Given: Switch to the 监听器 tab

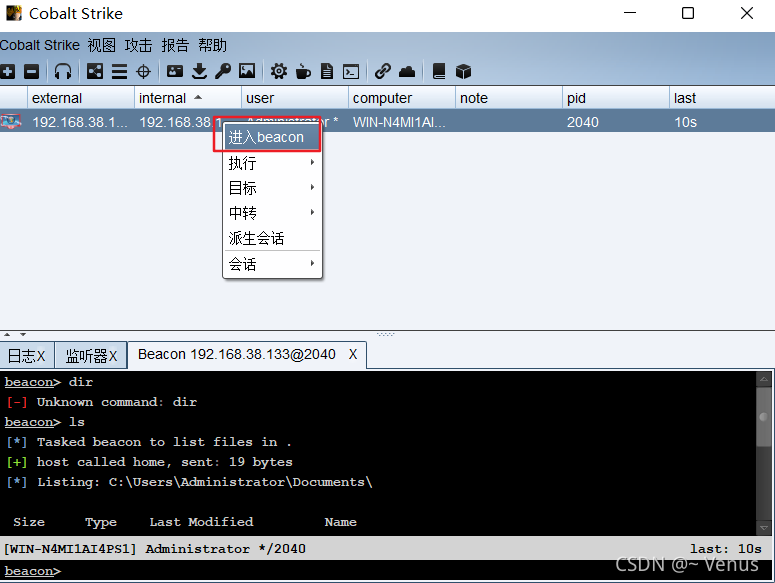Looking at the screenshot, I should point(91,355).
